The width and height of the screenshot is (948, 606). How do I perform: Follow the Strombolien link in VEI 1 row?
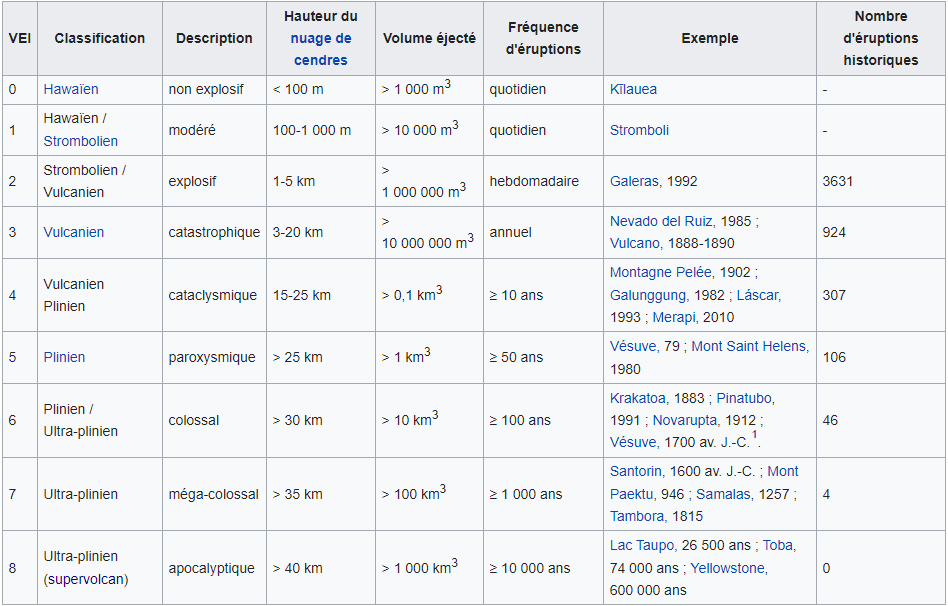click(80, 141)
